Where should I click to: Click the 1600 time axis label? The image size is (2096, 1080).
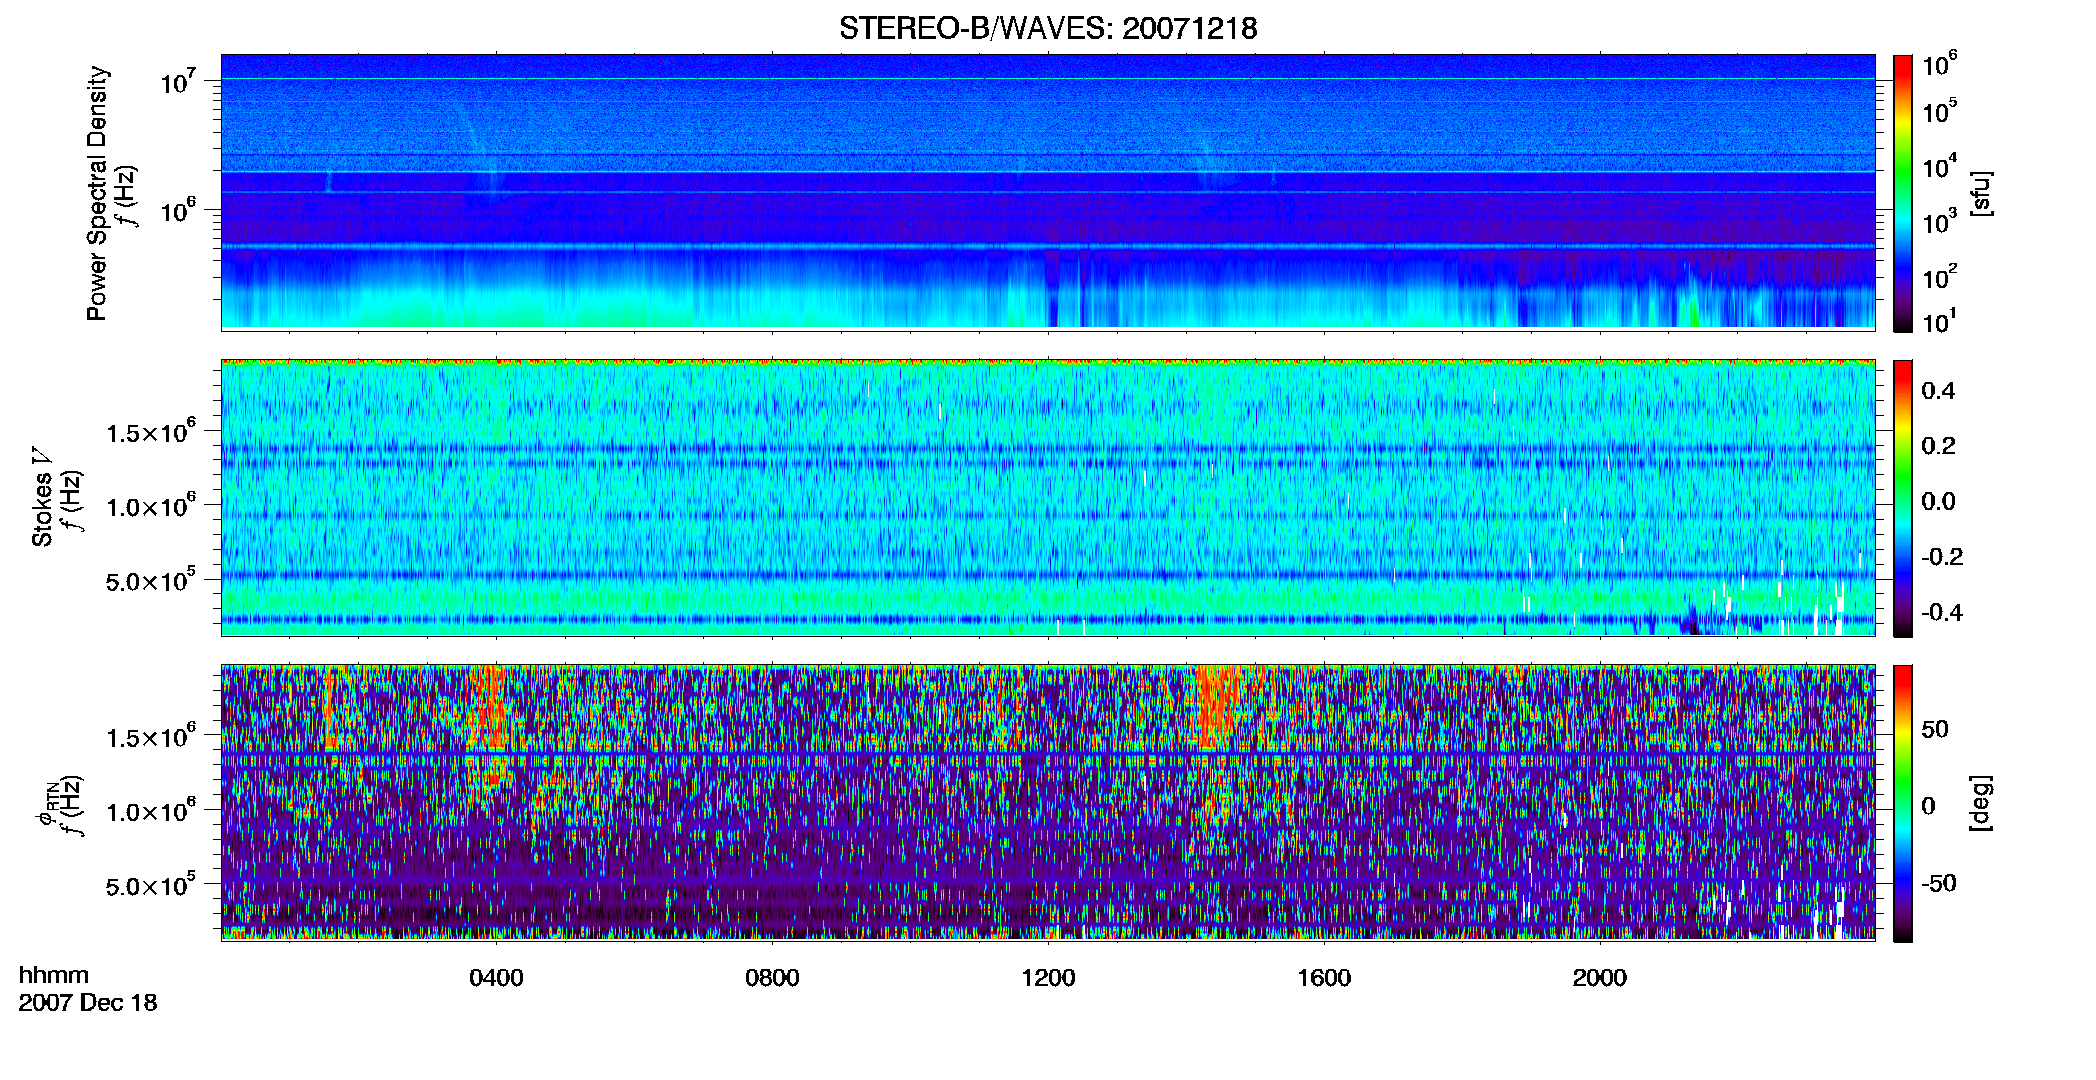(x=1324, y=978)
